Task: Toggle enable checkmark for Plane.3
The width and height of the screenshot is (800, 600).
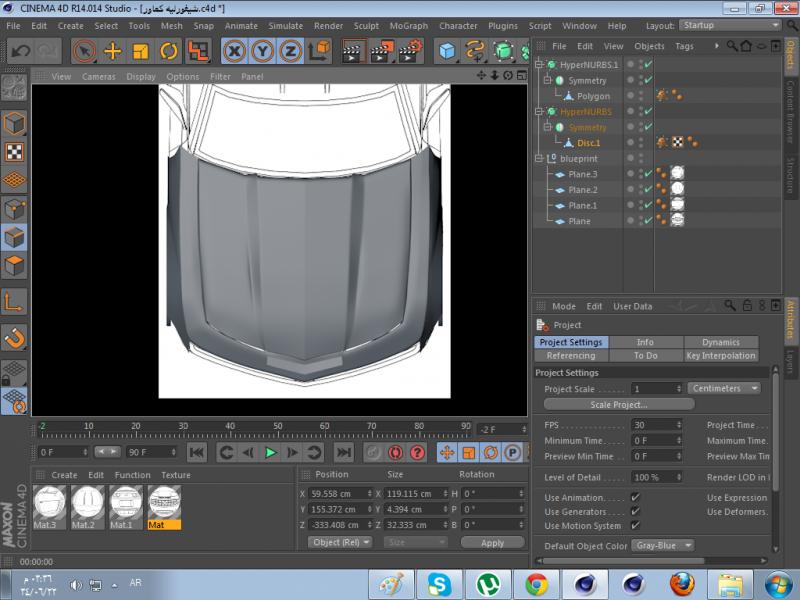Action: [648, 174]
